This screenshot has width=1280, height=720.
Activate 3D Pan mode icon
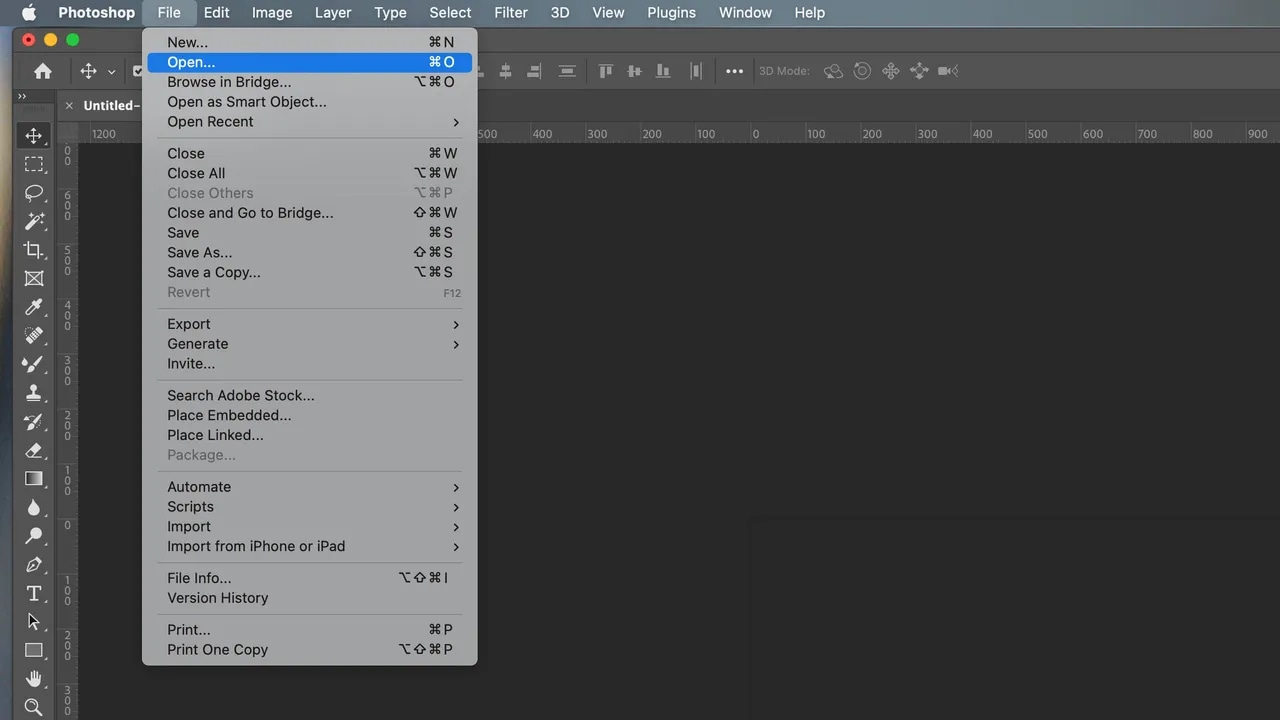point(891,71)
